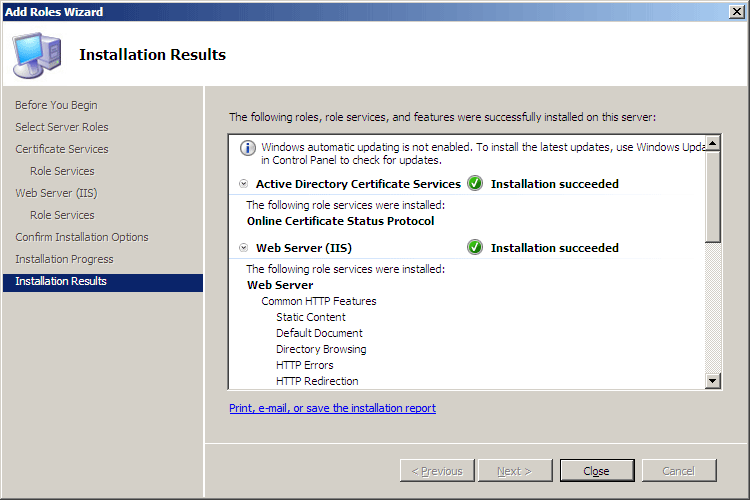Close the Add Roles Wizard window with X
Screen dimensions: 750x500
point(736,11)
